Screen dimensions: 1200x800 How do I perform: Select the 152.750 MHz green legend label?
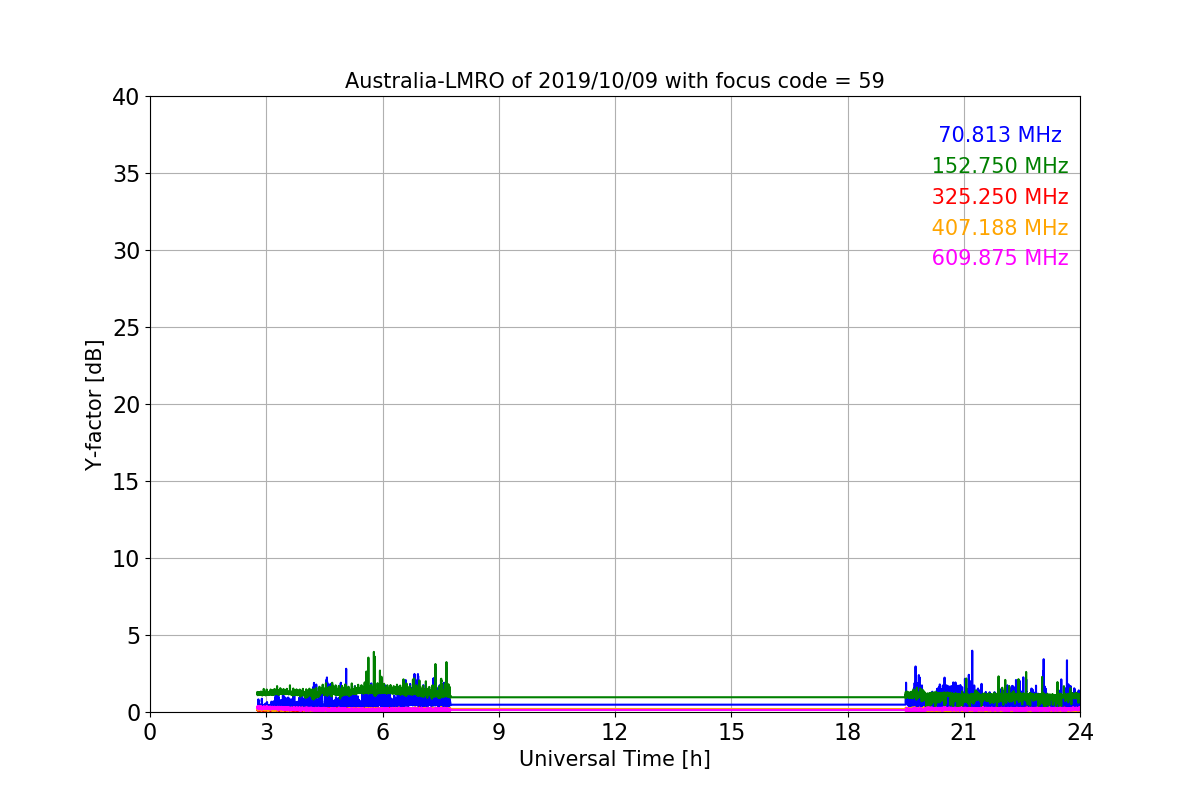pyautogui.click(x=999, y=166)
